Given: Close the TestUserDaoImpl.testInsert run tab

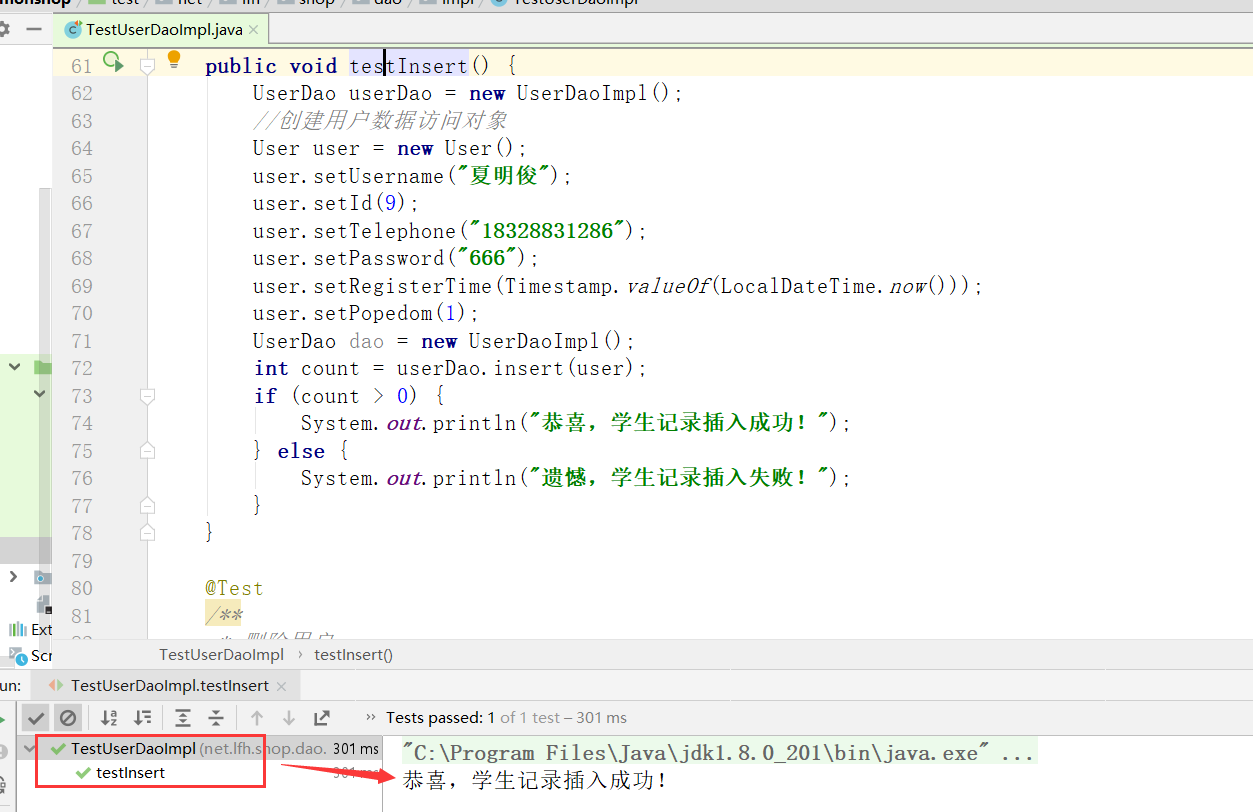Looking at the screenshot, I should coord(282,686).
